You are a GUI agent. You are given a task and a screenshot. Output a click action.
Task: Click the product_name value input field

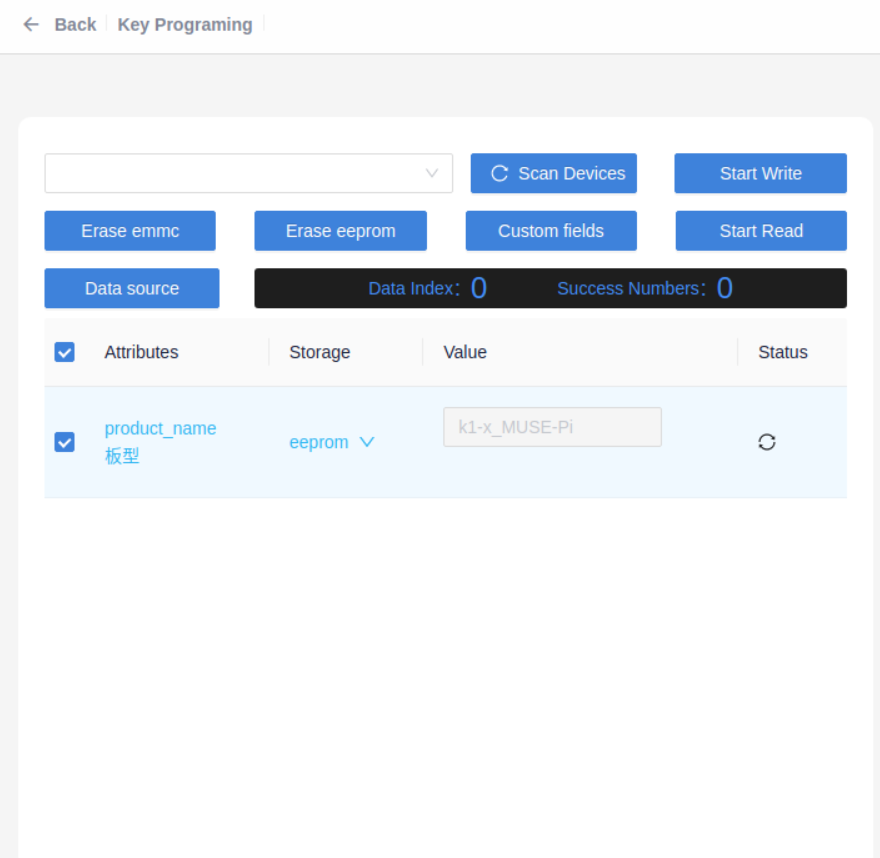point(552,427)
